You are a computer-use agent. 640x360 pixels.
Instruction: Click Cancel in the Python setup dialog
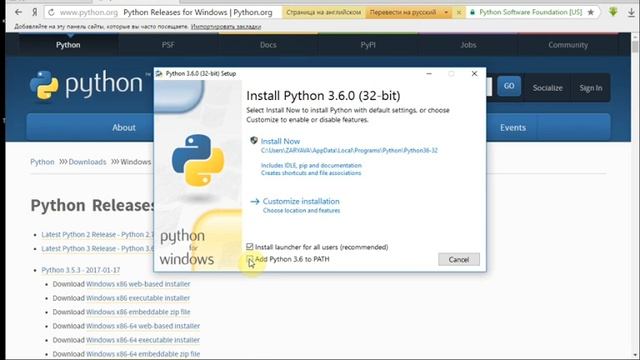(459, 260)
